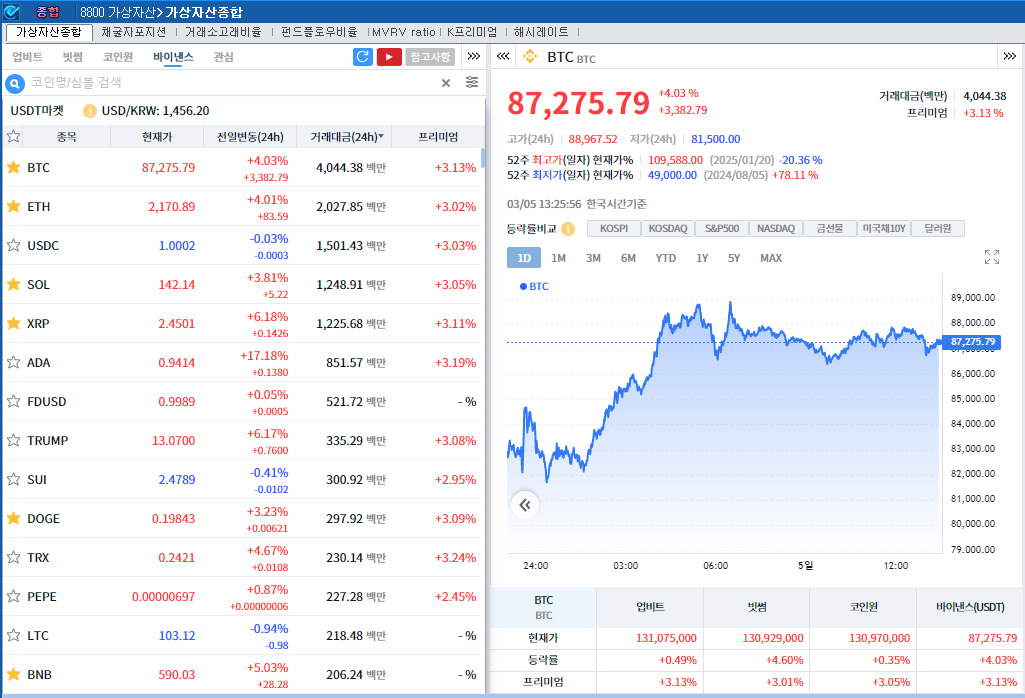Image resolution: width=1025 pixels, height=698 pixels.
Task: Toggle the favorite star for USDC
Action: click(14, 245)
